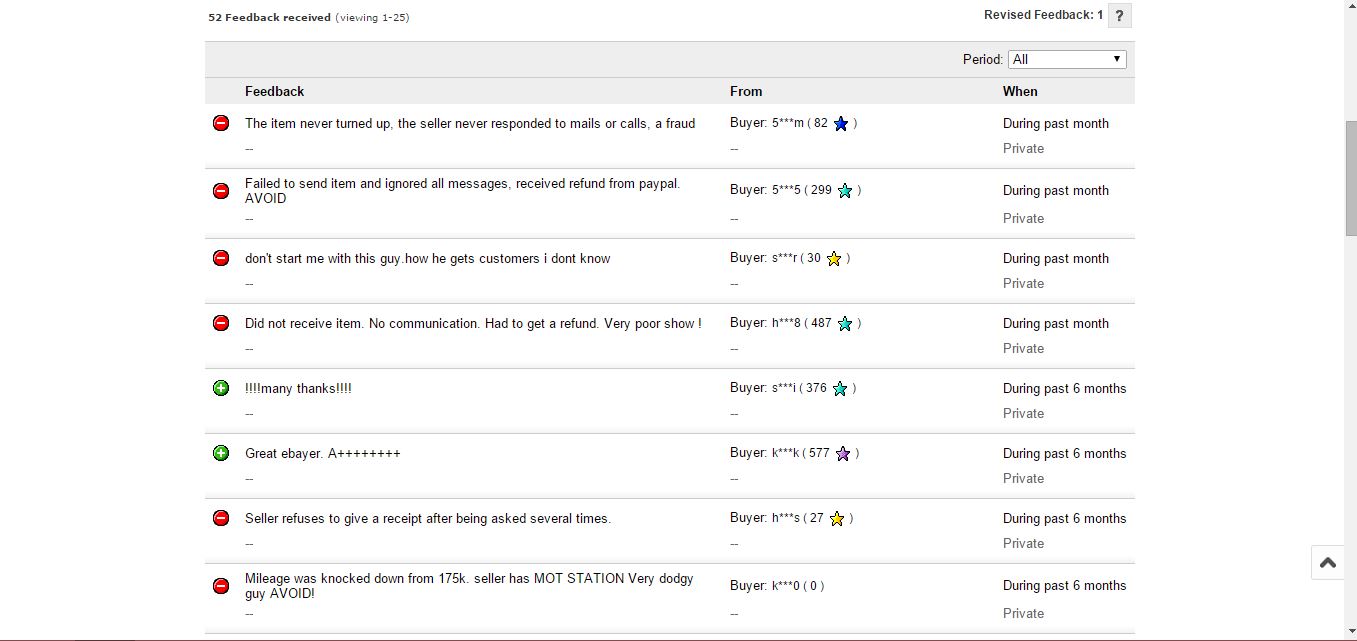Click the yellow star next to buyer h***s

coord(837,519)
